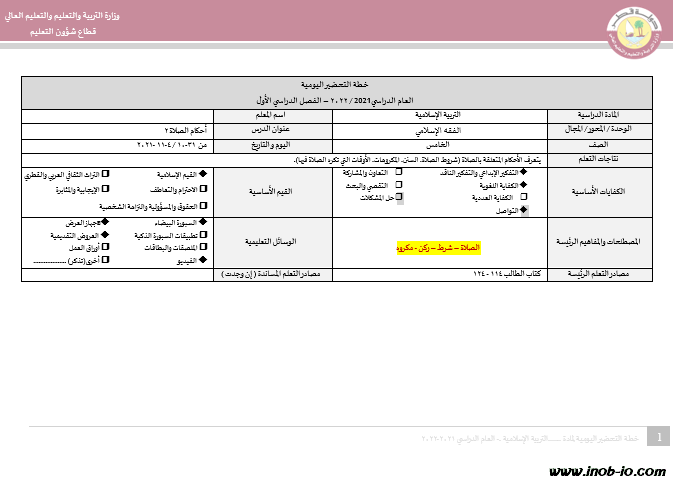Click the diamond marker next to السبورة البيضاء
This screenshot has height=477, width=673.
pos(203,222)
